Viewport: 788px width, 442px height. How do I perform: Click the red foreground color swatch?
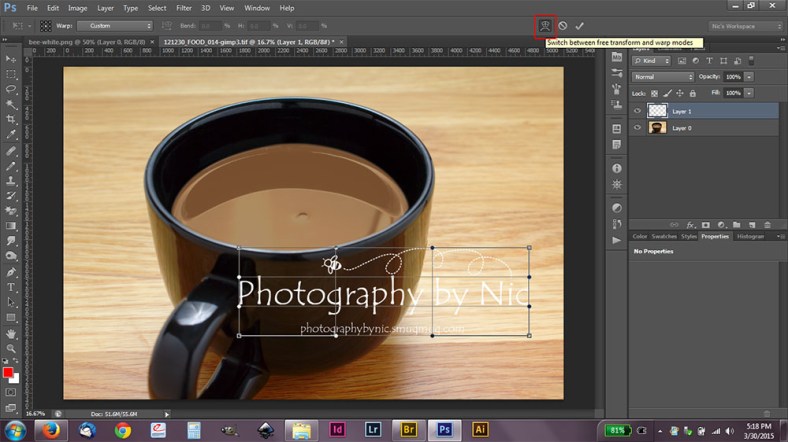pyautogui.click(x=8, y=372)
